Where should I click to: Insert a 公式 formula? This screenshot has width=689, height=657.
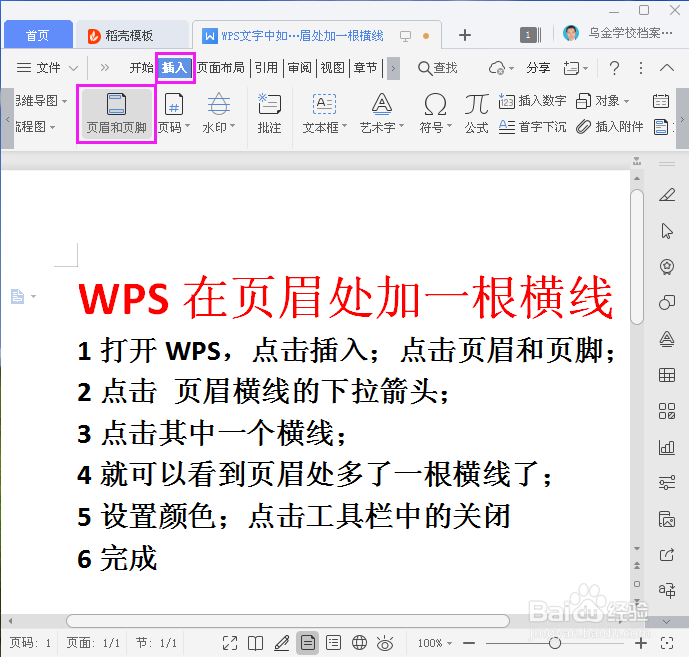pos(477,114)
